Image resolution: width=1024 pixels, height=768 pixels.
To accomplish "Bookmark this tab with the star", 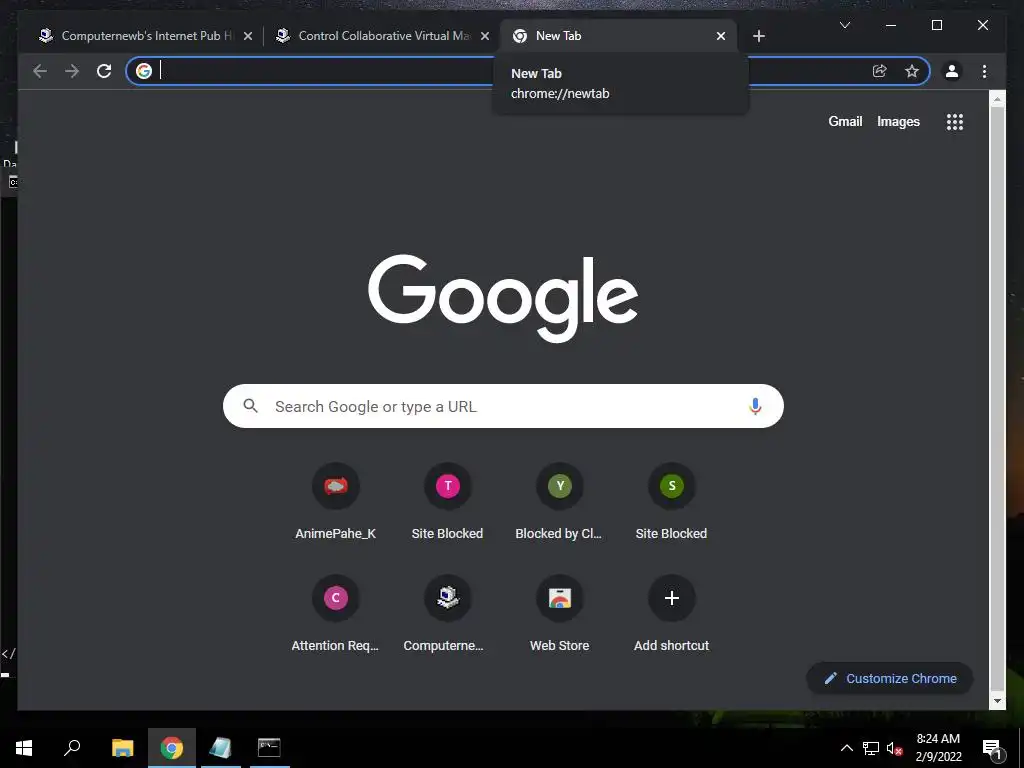I will tap(912, 71).
